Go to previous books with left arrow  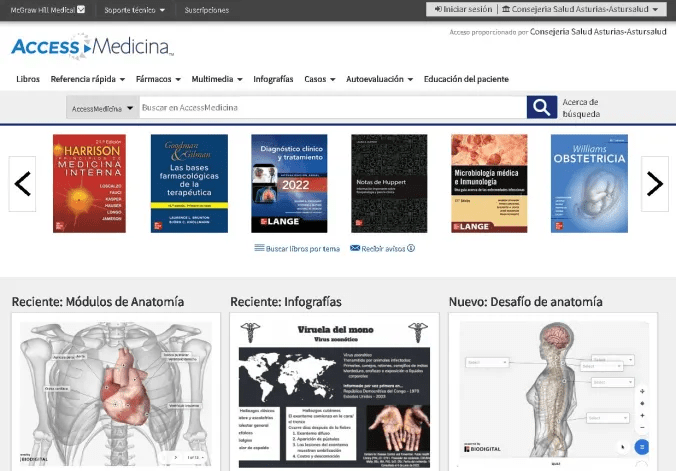click(x=22, y=184)
